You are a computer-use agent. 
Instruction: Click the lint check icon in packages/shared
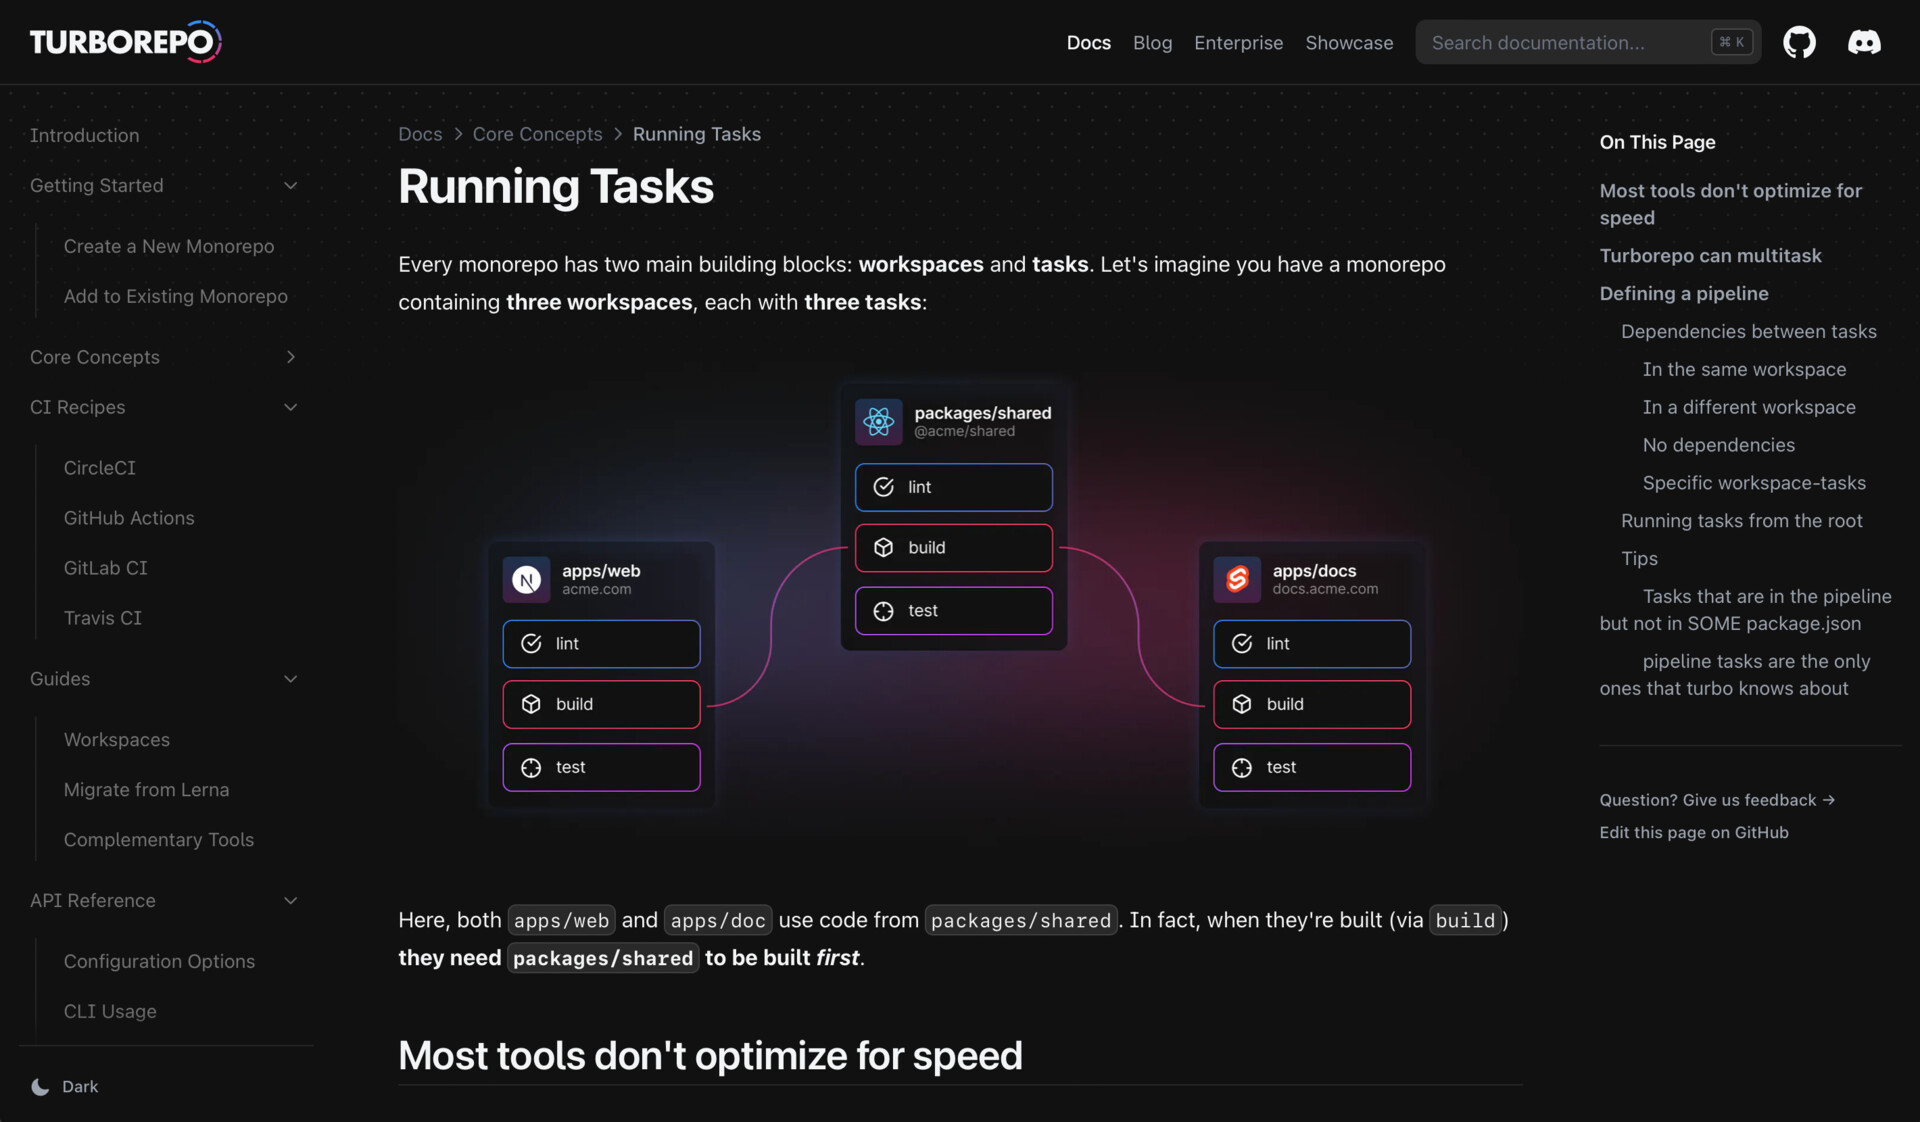point(884,487)
